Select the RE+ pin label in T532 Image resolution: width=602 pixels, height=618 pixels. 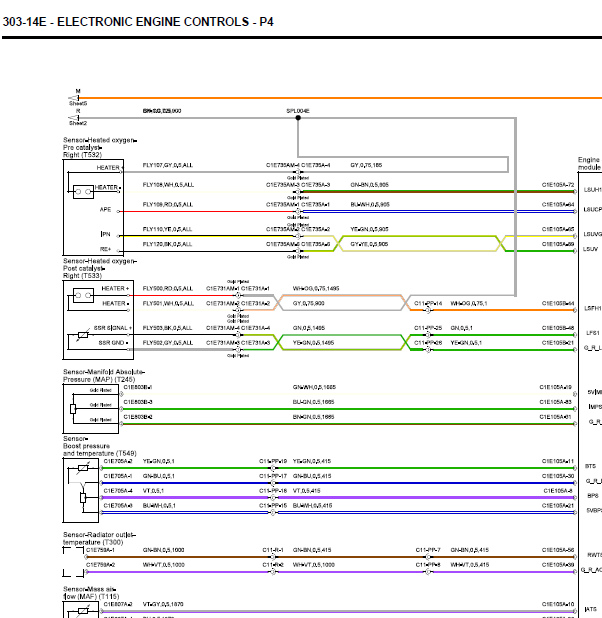105,249
